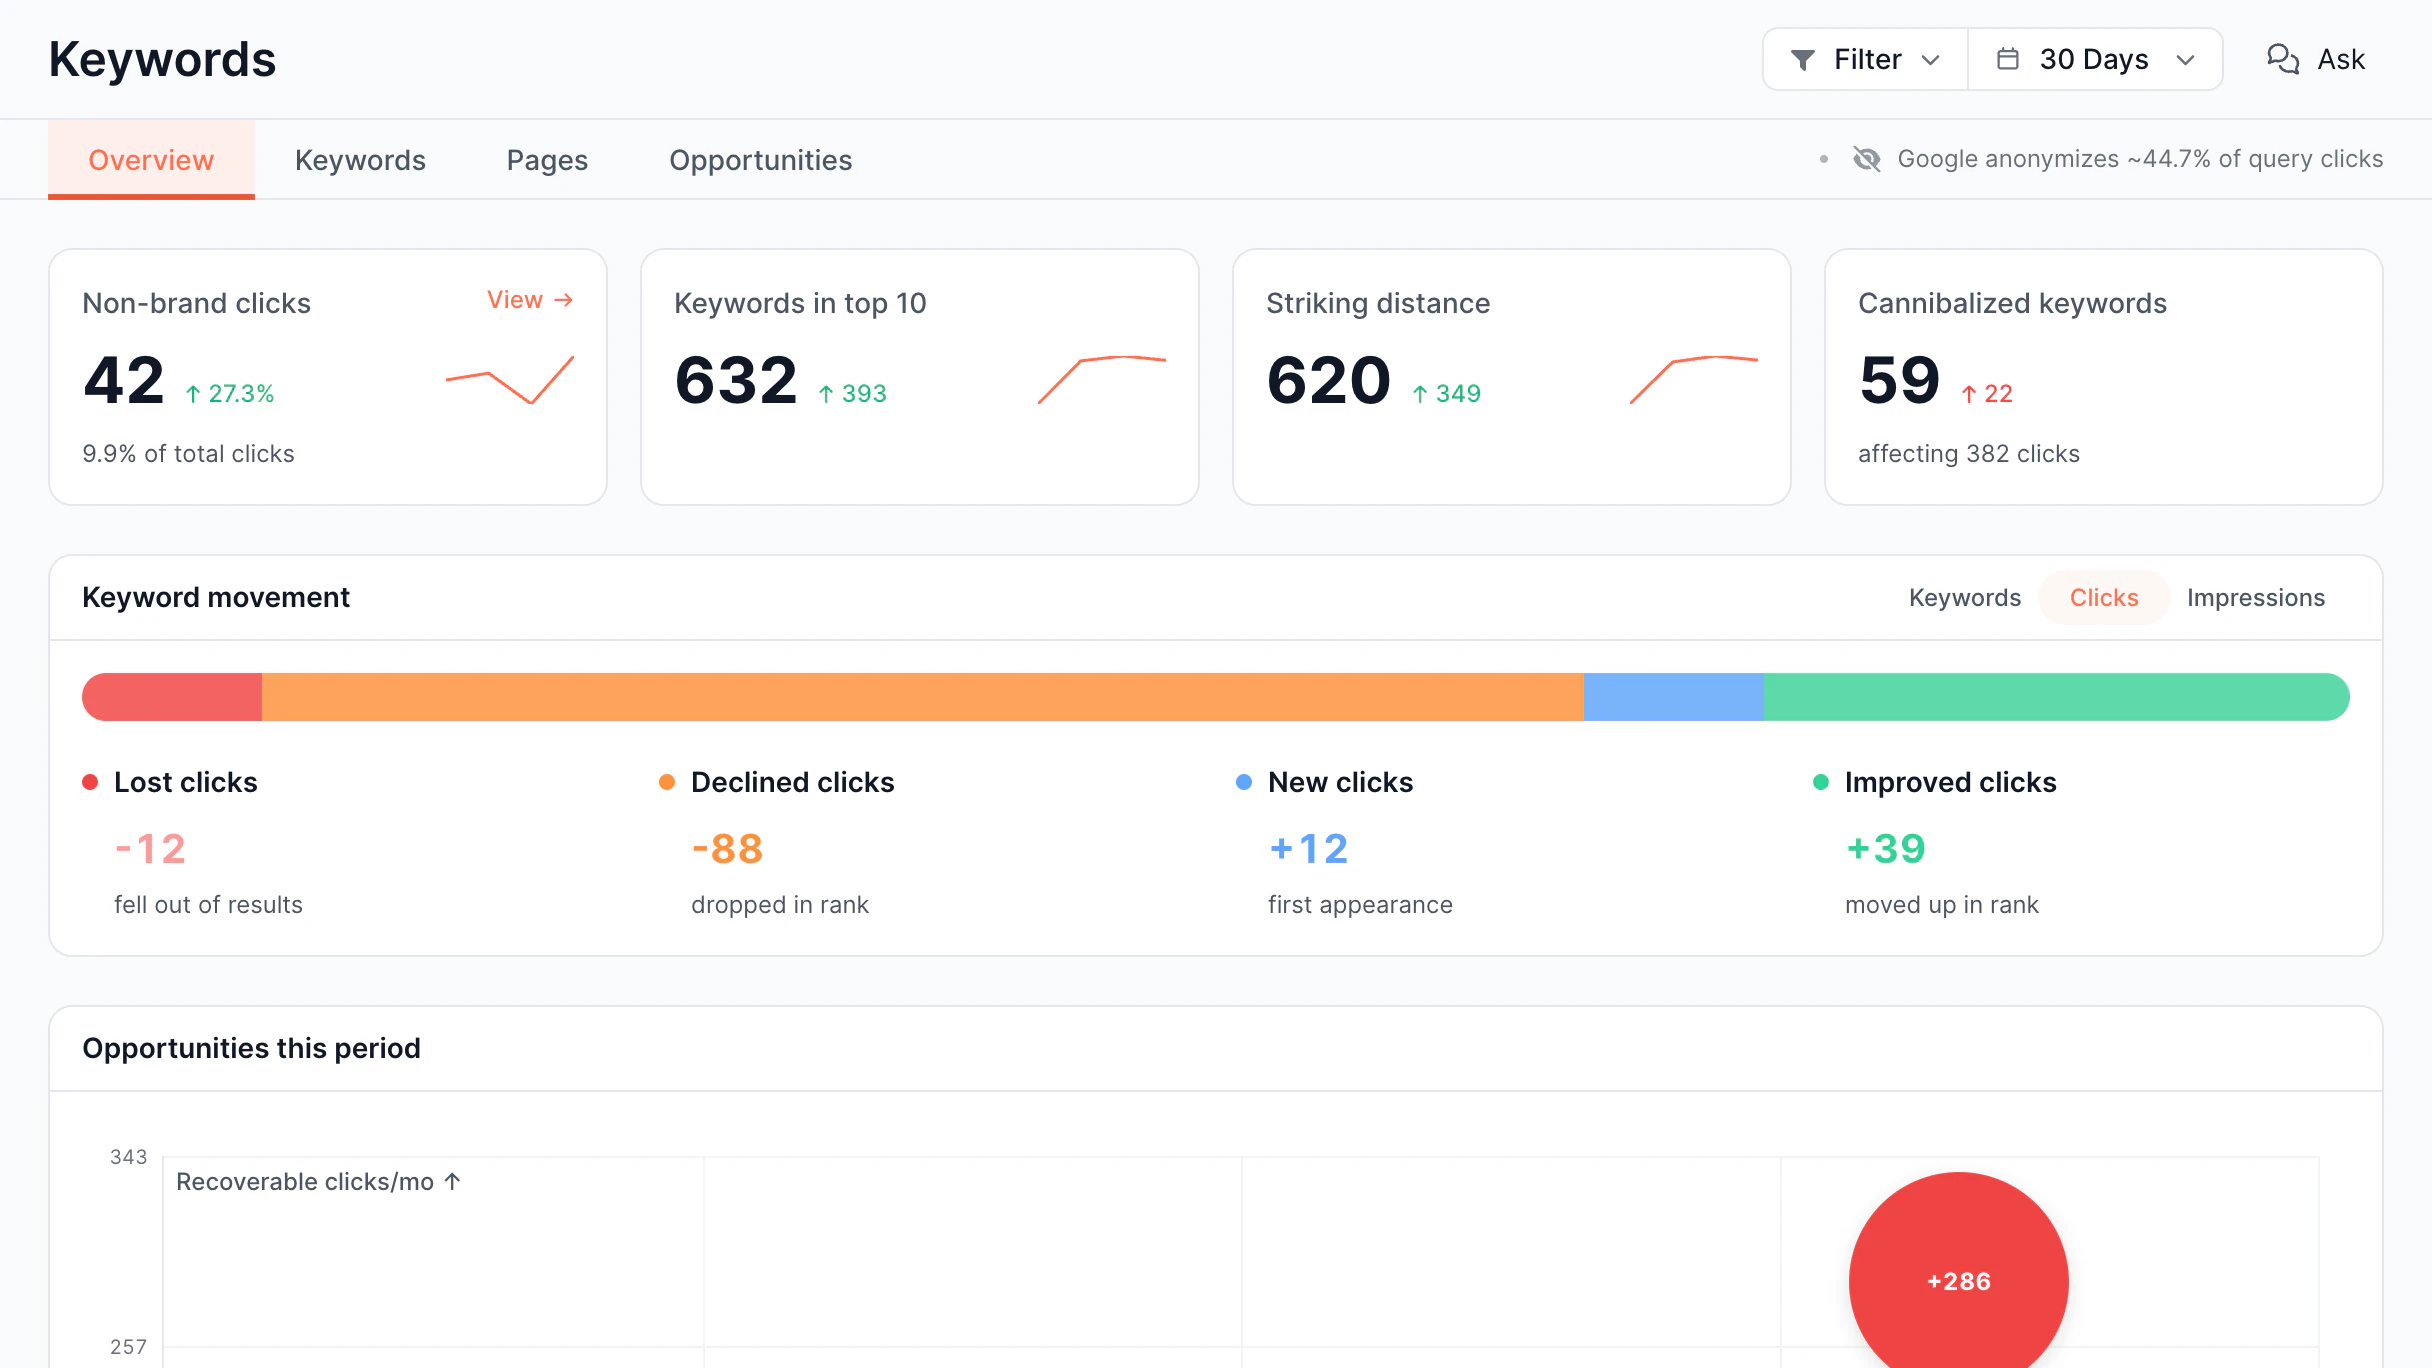Click the -12 Lost clicks value
This screenshot has width=2432, height=1368.
[150, 849]
